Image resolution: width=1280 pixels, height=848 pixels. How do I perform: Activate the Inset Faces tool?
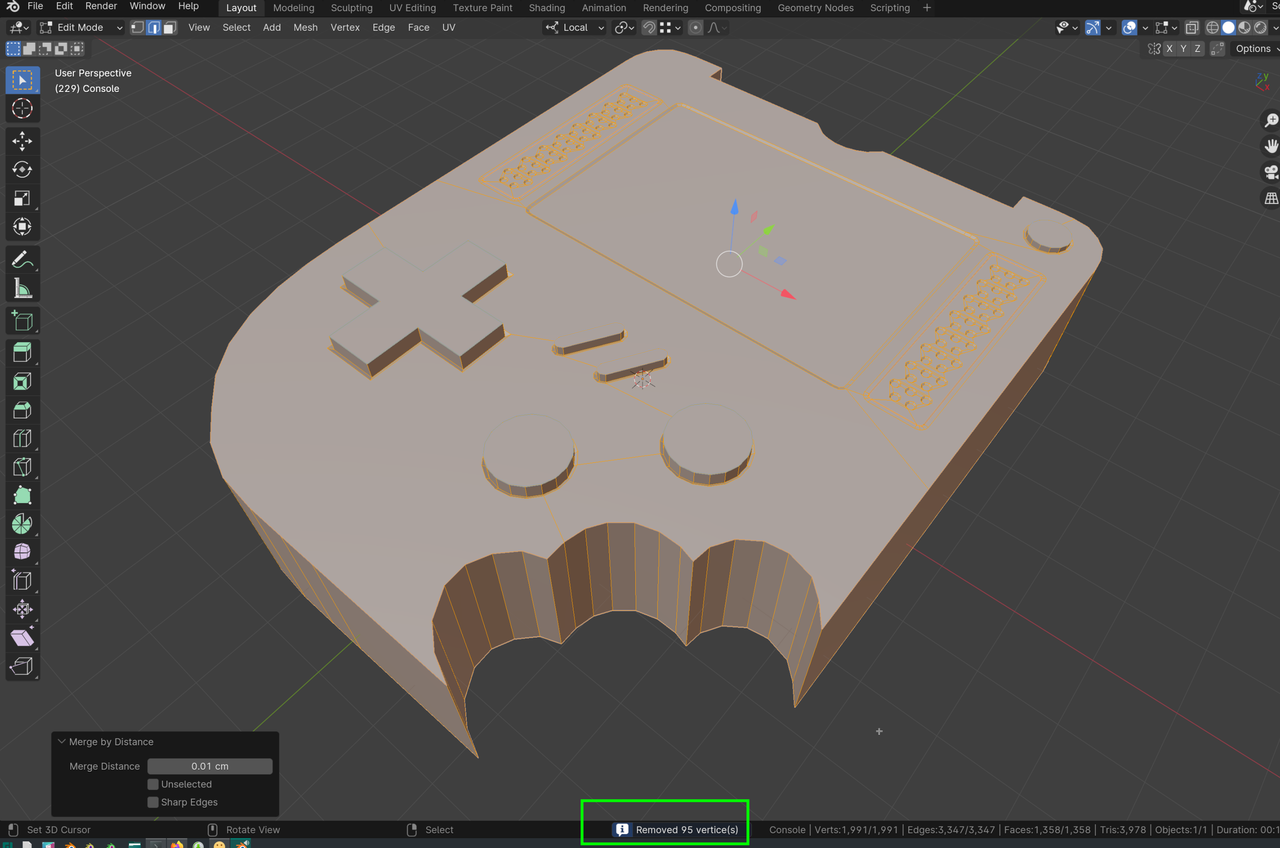[x=22, y=381]
